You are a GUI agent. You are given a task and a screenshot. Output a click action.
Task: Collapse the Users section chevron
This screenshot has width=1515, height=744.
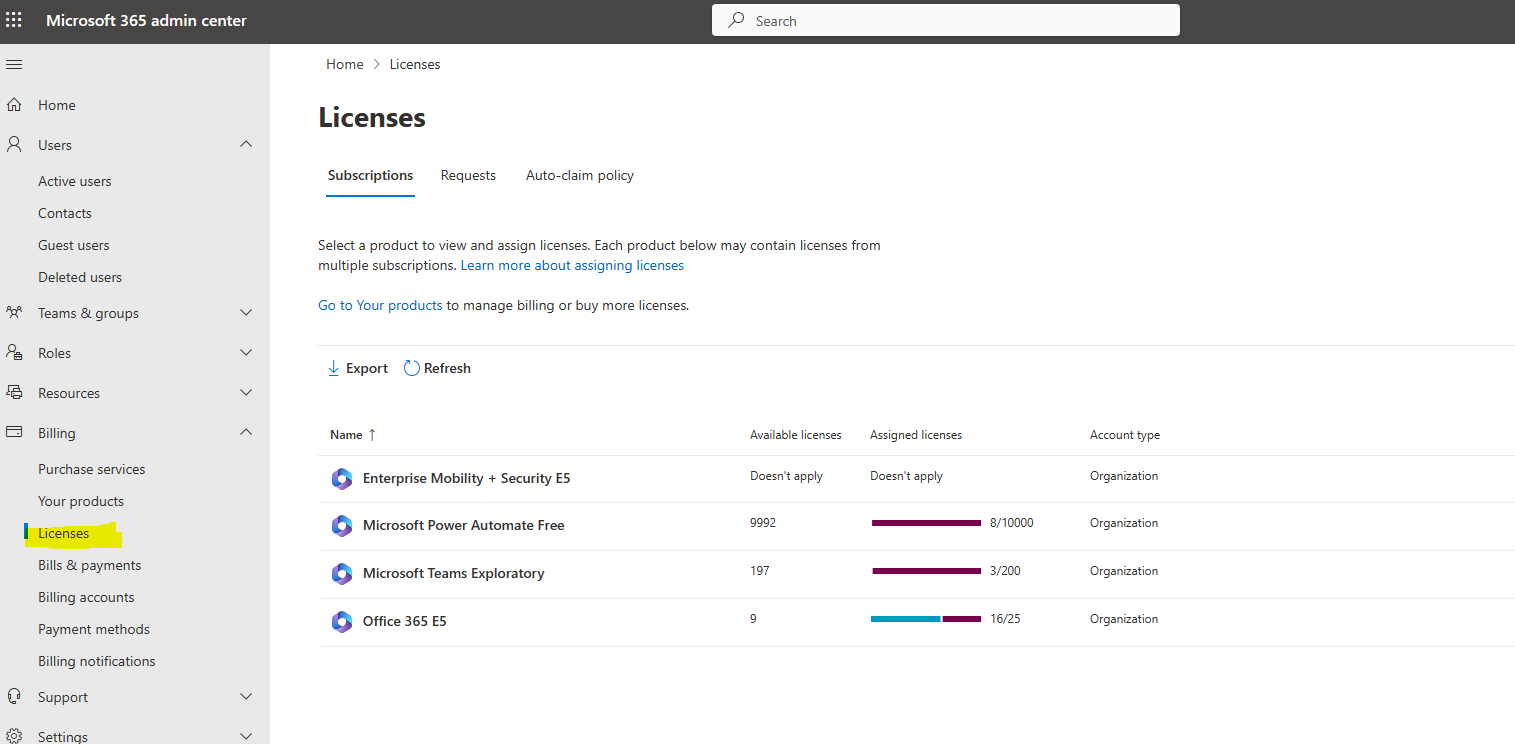pyautogui.click(x=246, y=144)
